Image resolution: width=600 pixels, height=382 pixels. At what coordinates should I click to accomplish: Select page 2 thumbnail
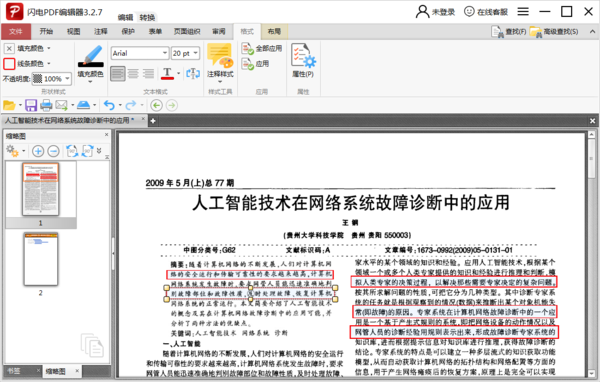(x=41, y=260)
